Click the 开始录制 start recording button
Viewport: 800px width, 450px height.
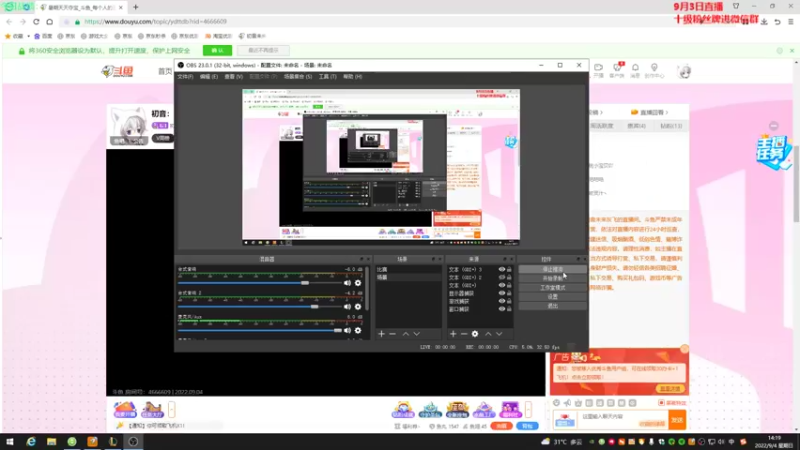tap(553, 279)
